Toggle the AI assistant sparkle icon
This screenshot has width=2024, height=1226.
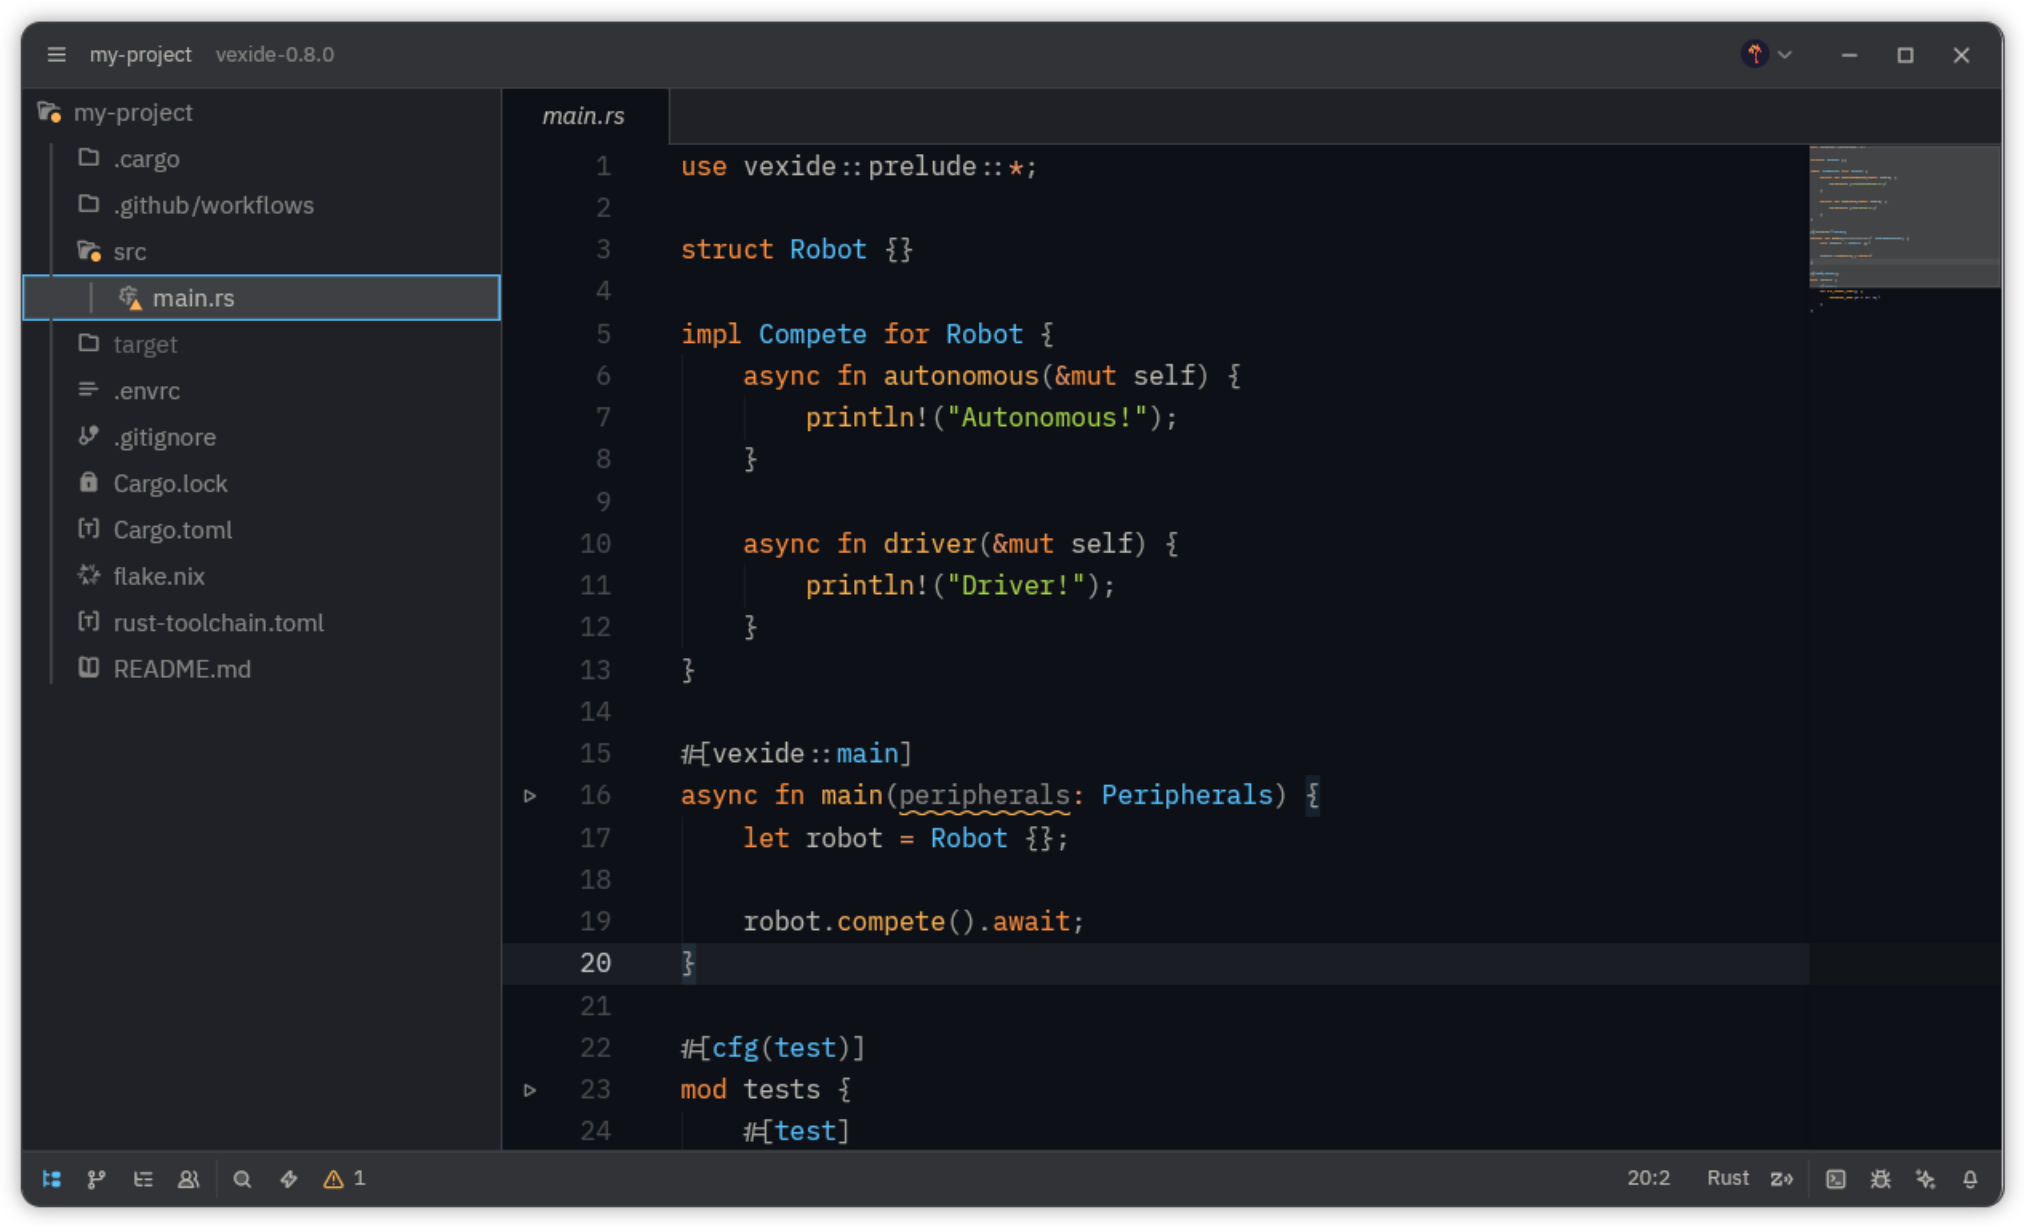(1925, 1179)
